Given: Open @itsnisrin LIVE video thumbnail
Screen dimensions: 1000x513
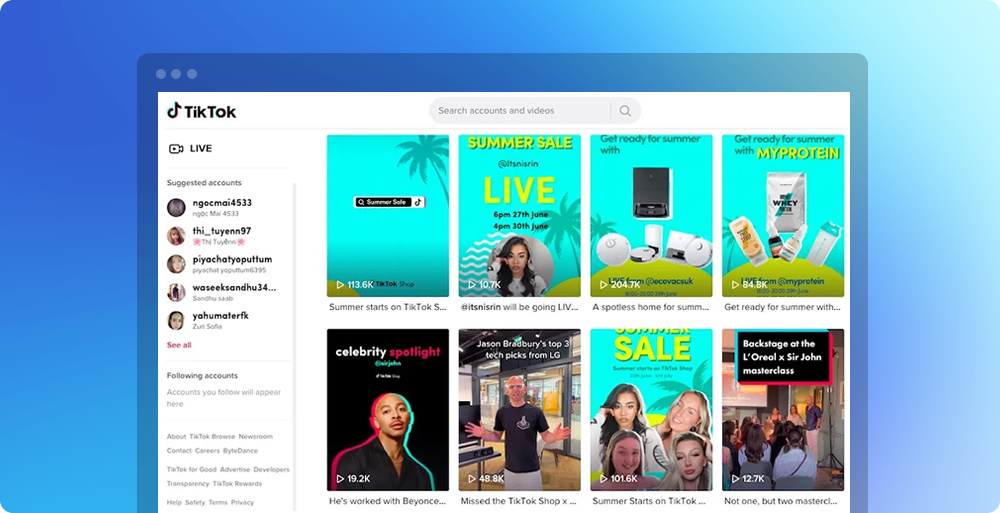Looking at the screenshot, I should pos(520,216).
